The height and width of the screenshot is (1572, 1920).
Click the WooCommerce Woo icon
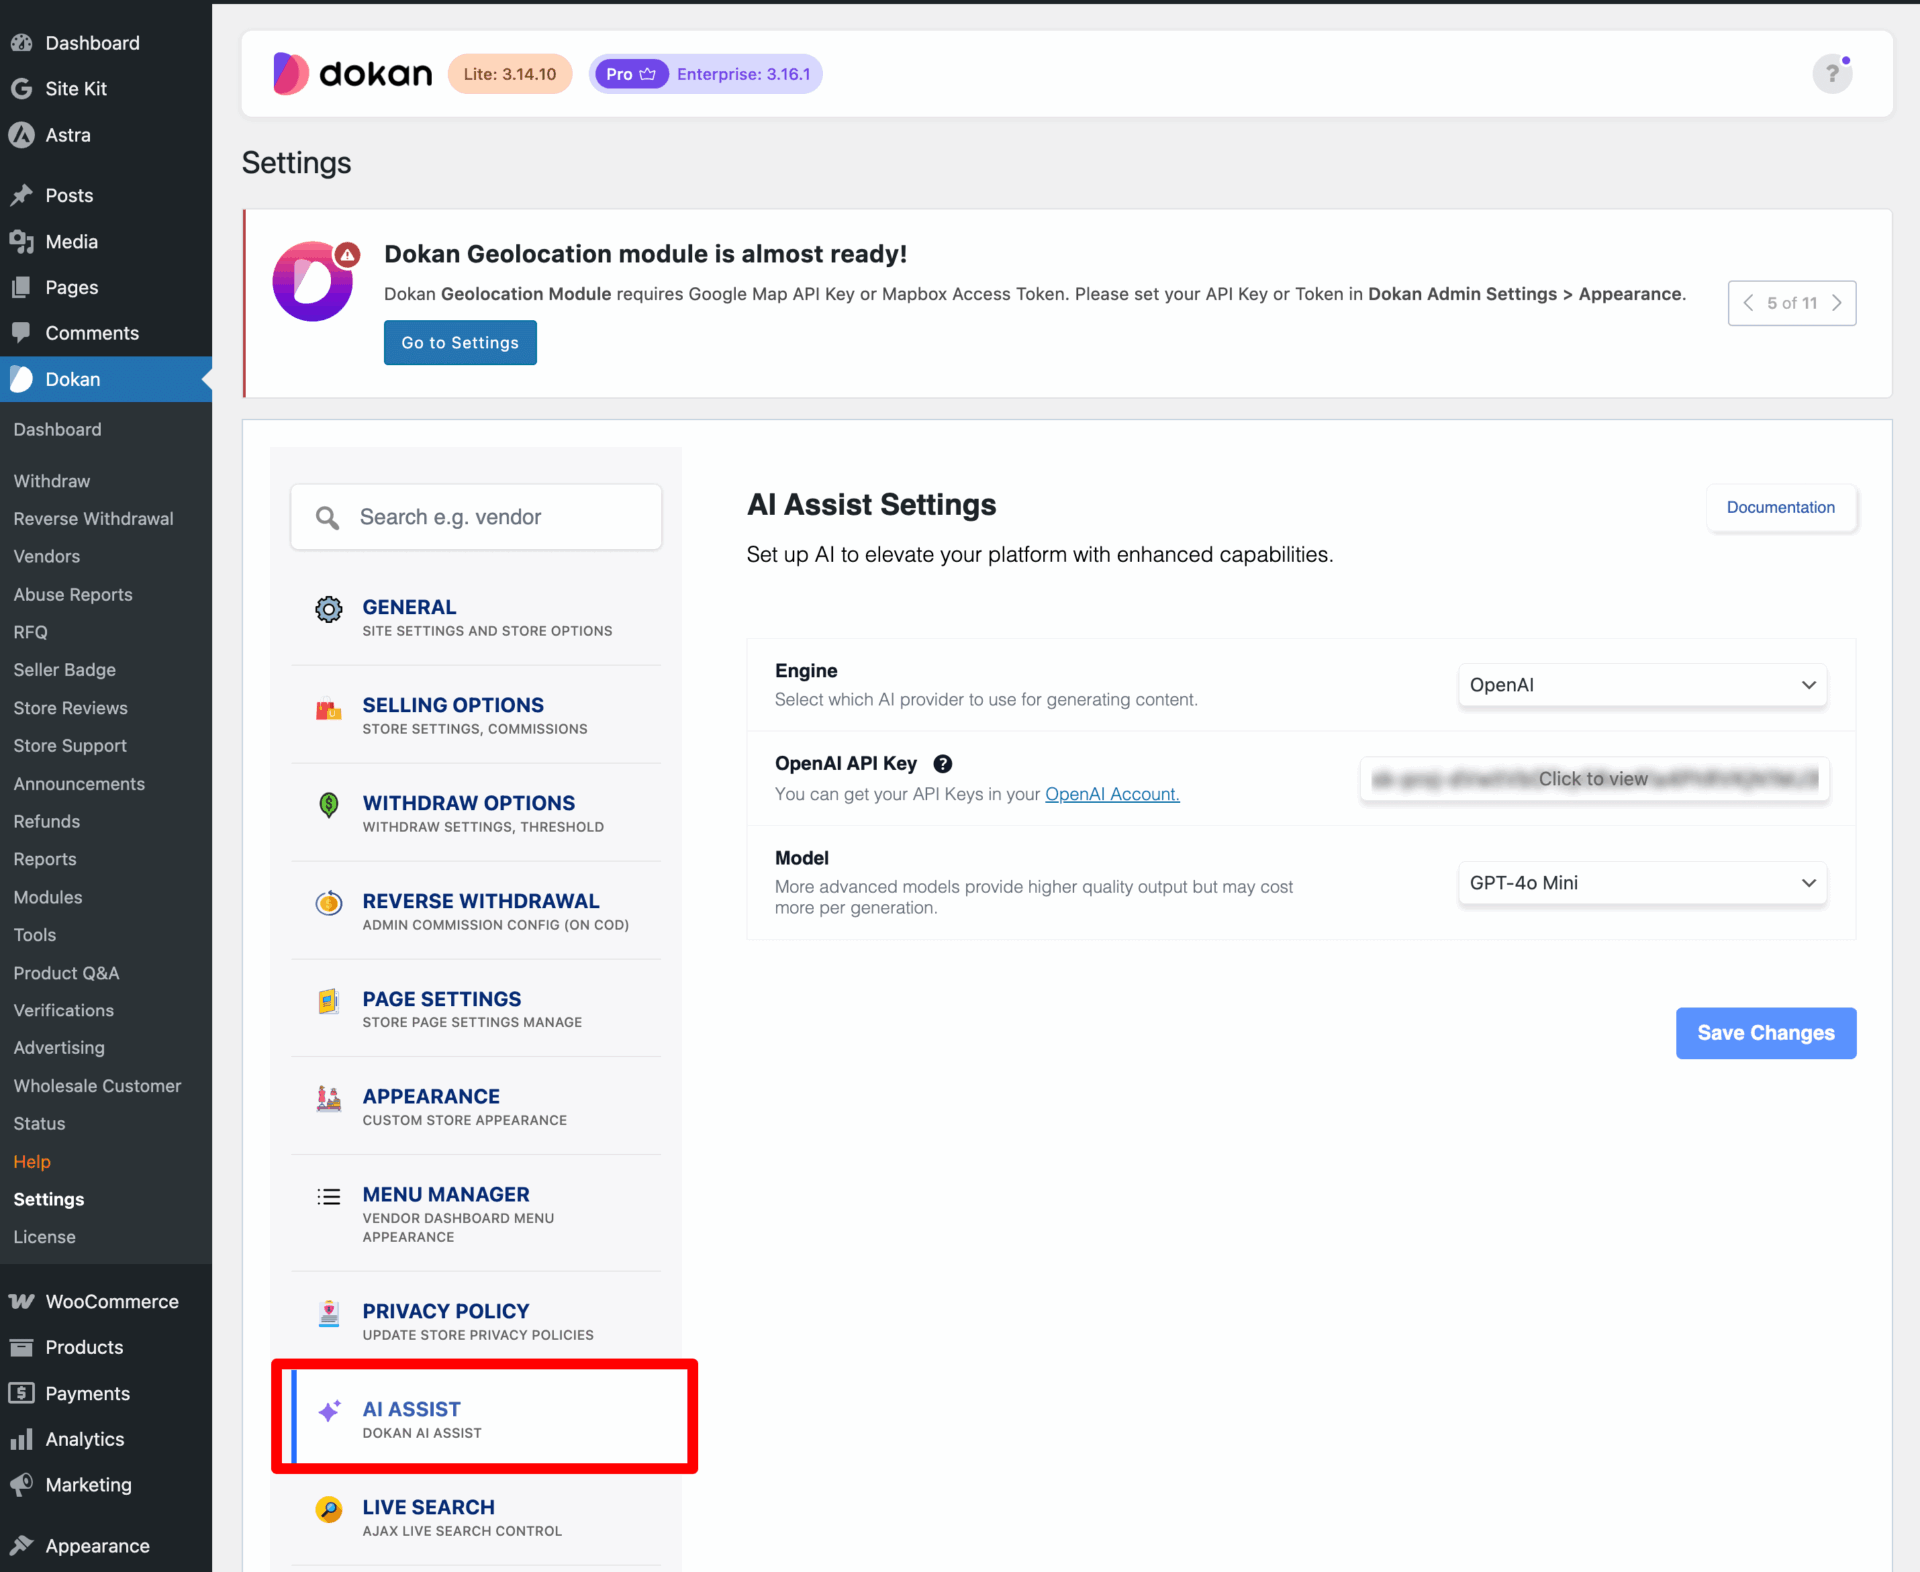pos(22,1301)
